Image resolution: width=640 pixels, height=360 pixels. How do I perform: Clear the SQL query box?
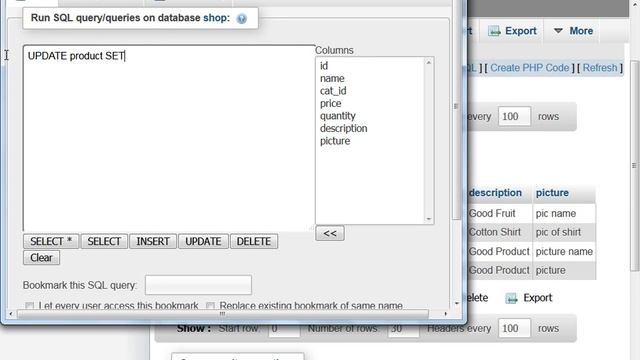41,258
